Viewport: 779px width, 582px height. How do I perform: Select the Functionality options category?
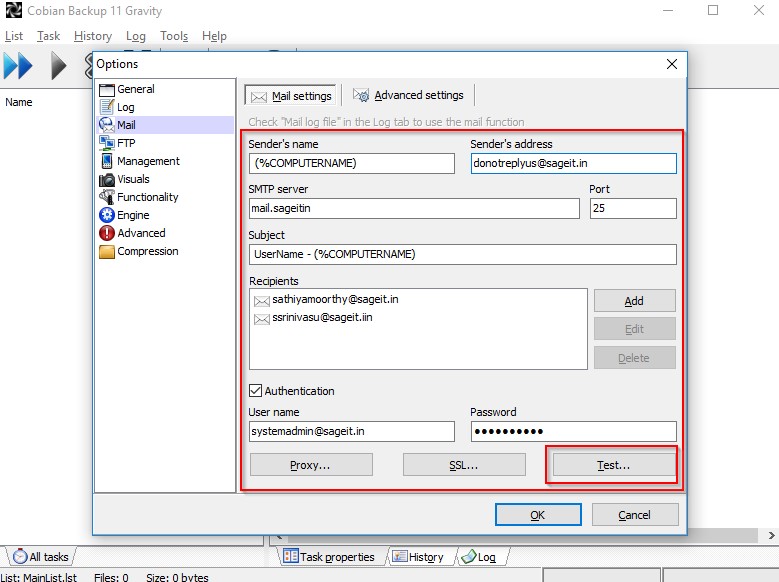[x=147, y=197]
